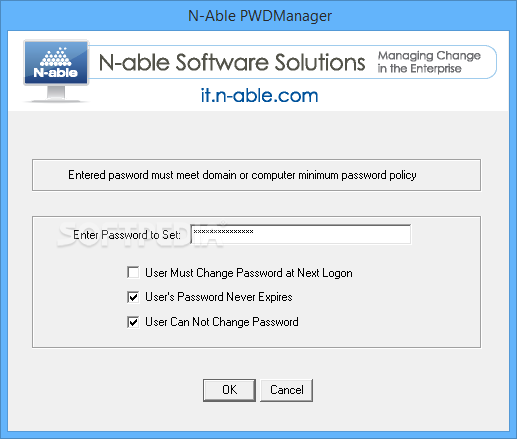
Task: Click the password policy notice text
Action: click(242, 175)
